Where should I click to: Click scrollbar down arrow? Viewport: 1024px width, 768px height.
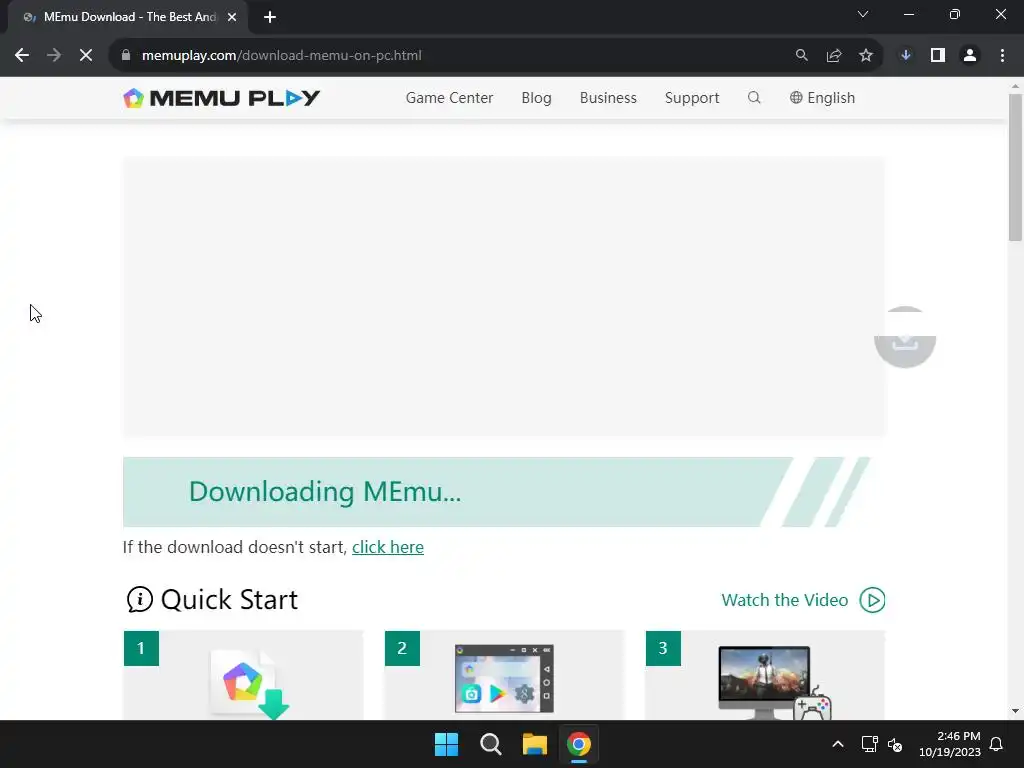pyautogui.click(x=1016, y=711)
